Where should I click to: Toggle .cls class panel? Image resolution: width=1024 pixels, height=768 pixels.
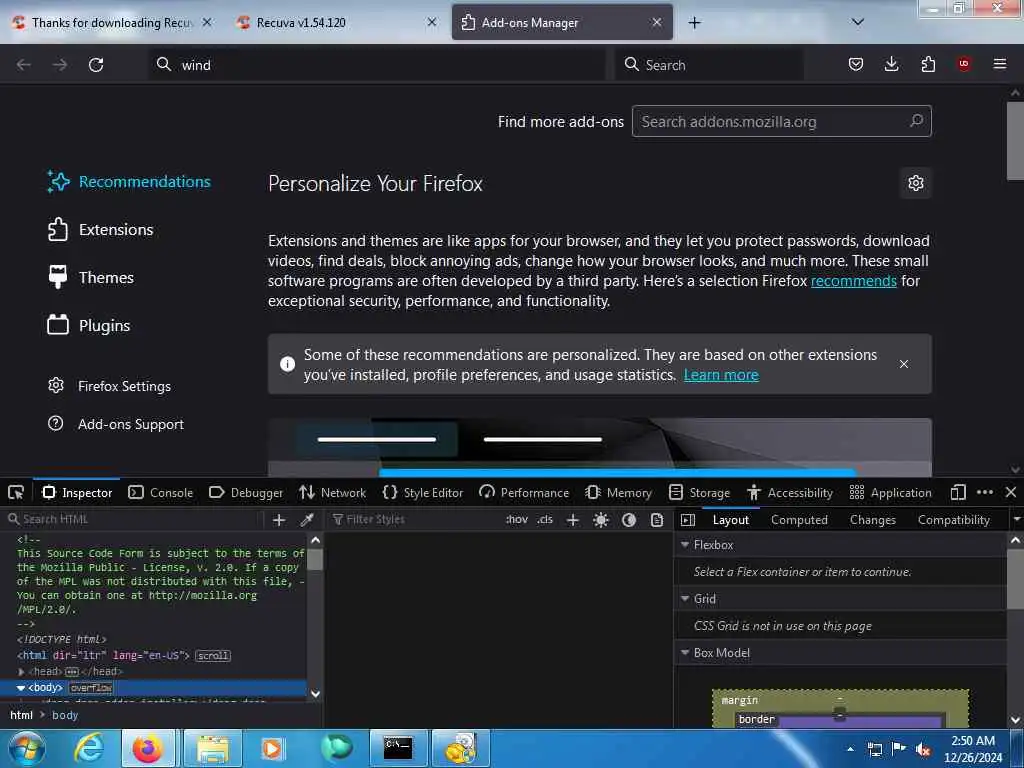[545, 520]
